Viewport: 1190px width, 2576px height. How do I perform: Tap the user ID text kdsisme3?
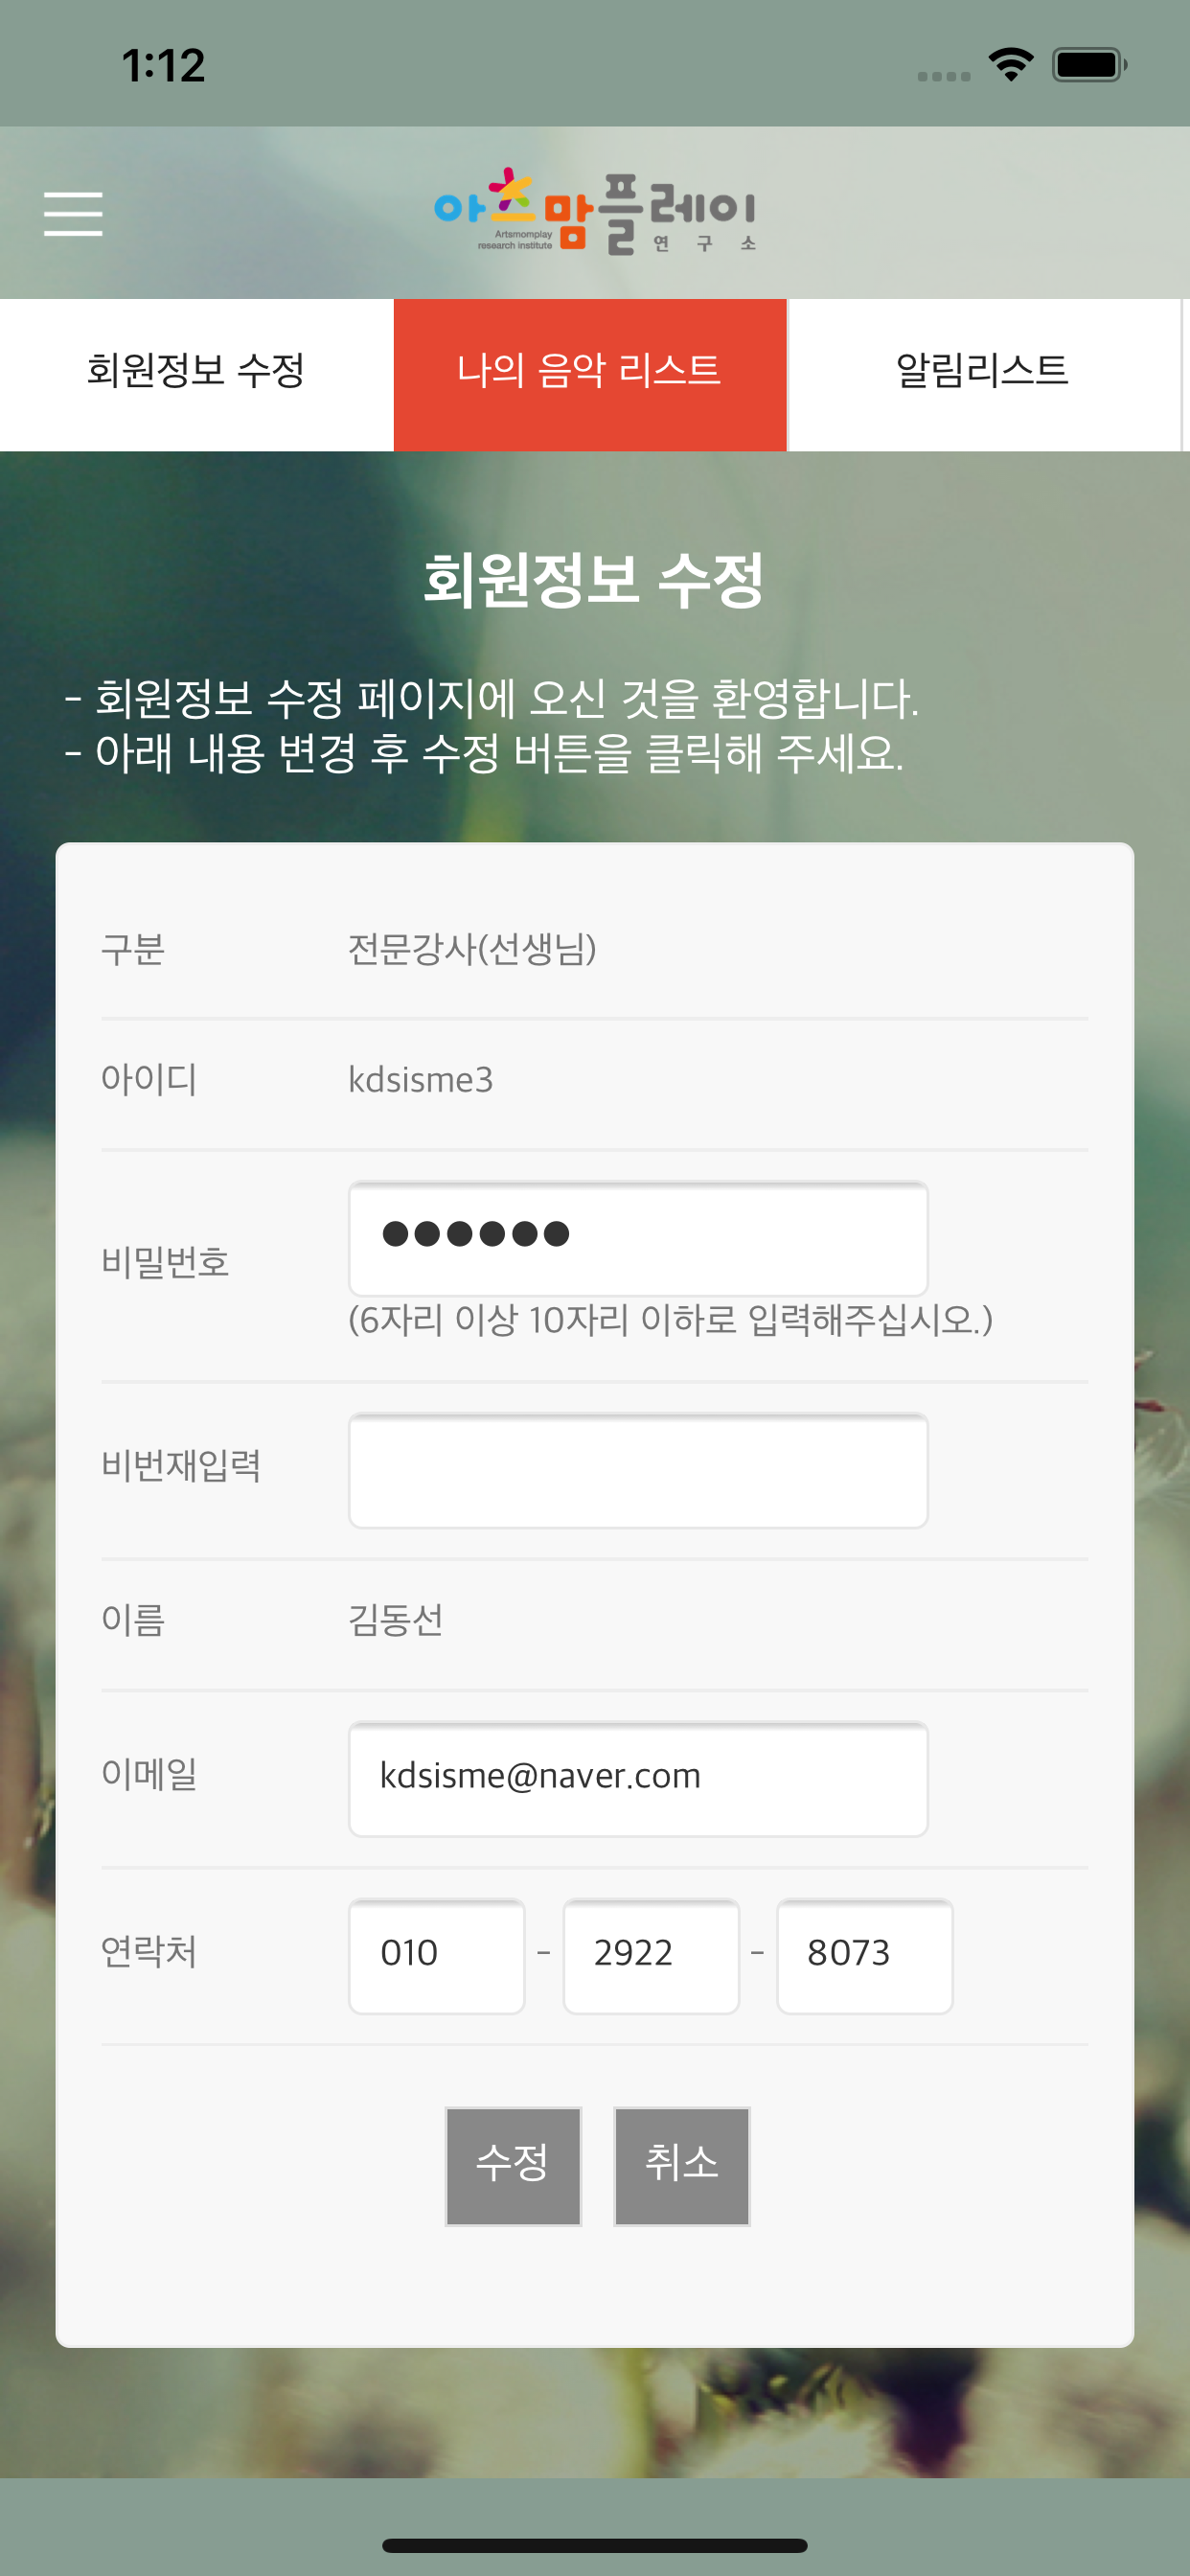point(420,1080)
